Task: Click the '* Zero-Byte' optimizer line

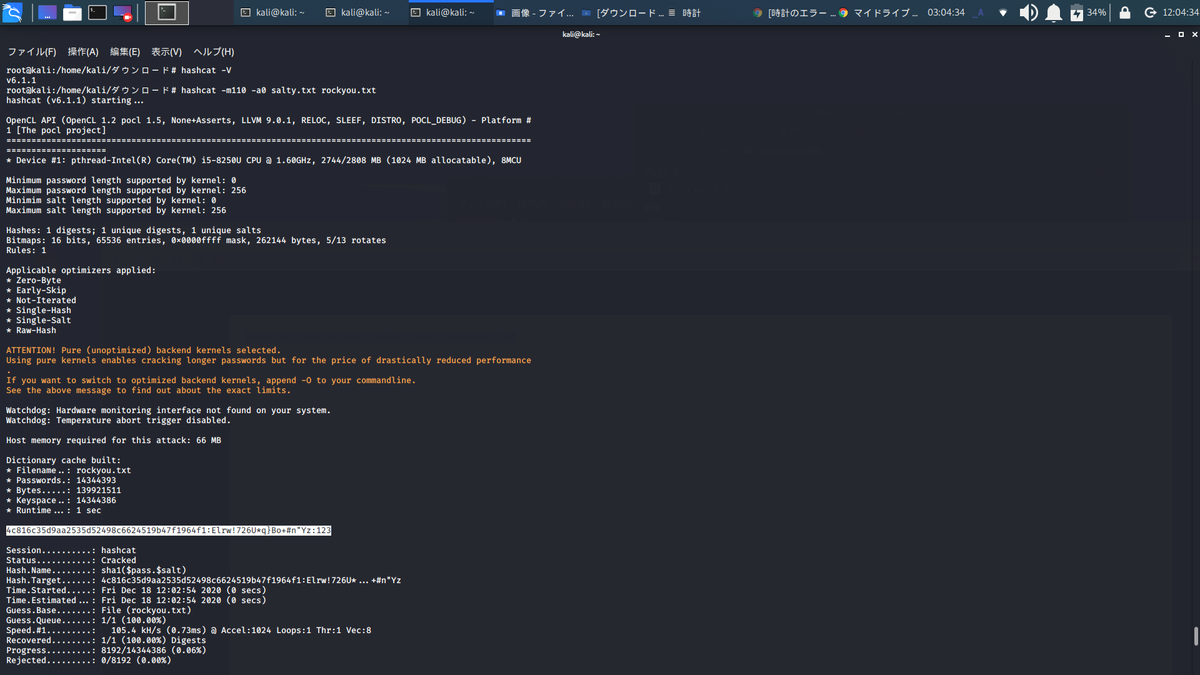Action: pos(34,280)
